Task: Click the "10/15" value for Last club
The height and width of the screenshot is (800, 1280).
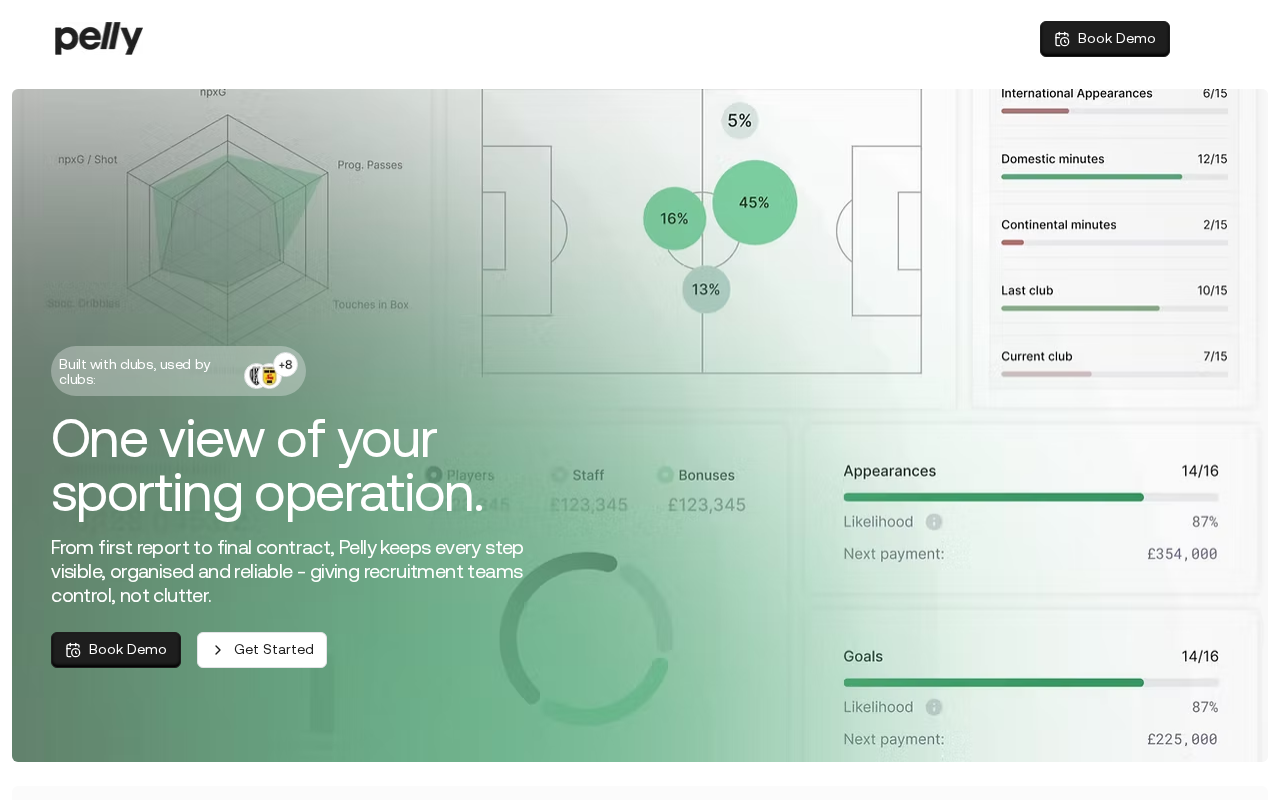Action: click(1212, 291)
